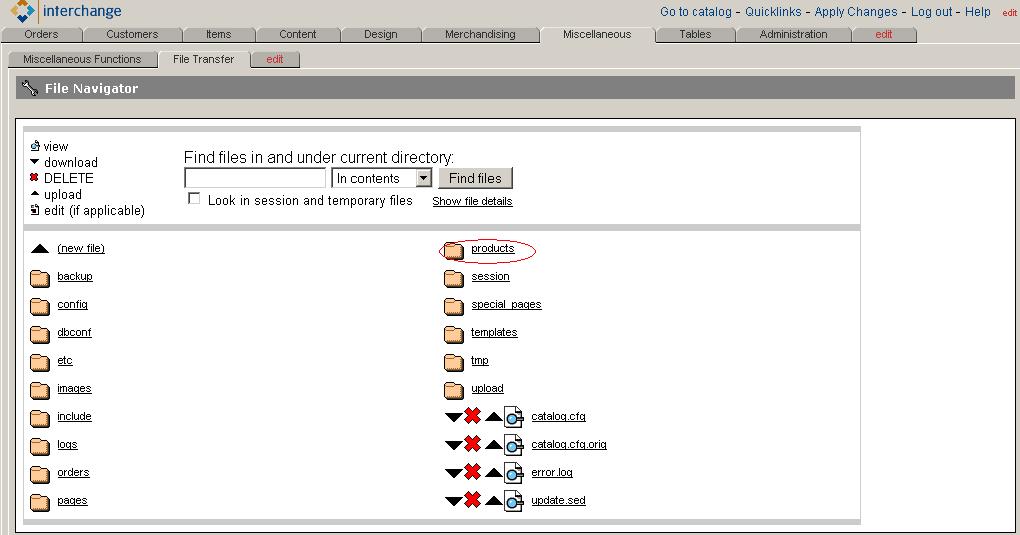Open the images folder icon
Image resolution: width=1020 pixels, height=535 pixels.
[40, 391]
